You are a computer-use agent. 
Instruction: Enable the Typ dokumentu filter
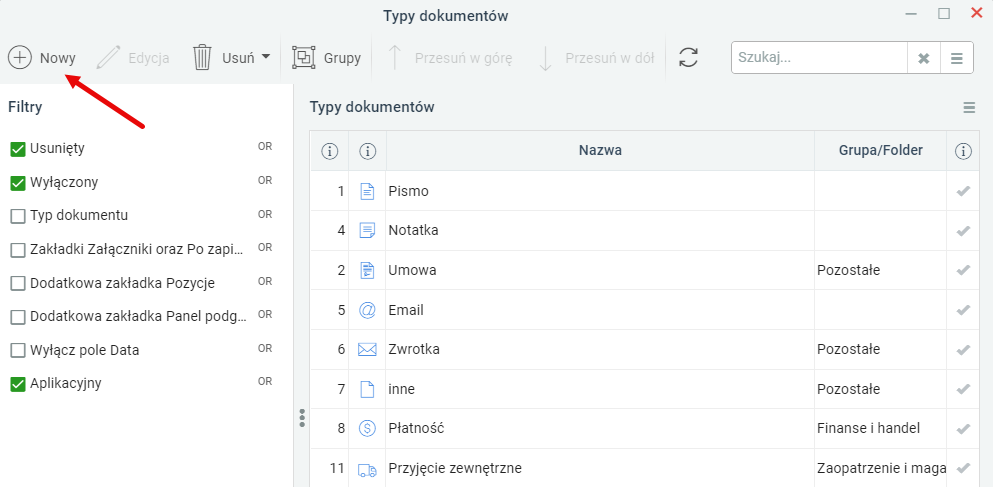pos(18,217)
